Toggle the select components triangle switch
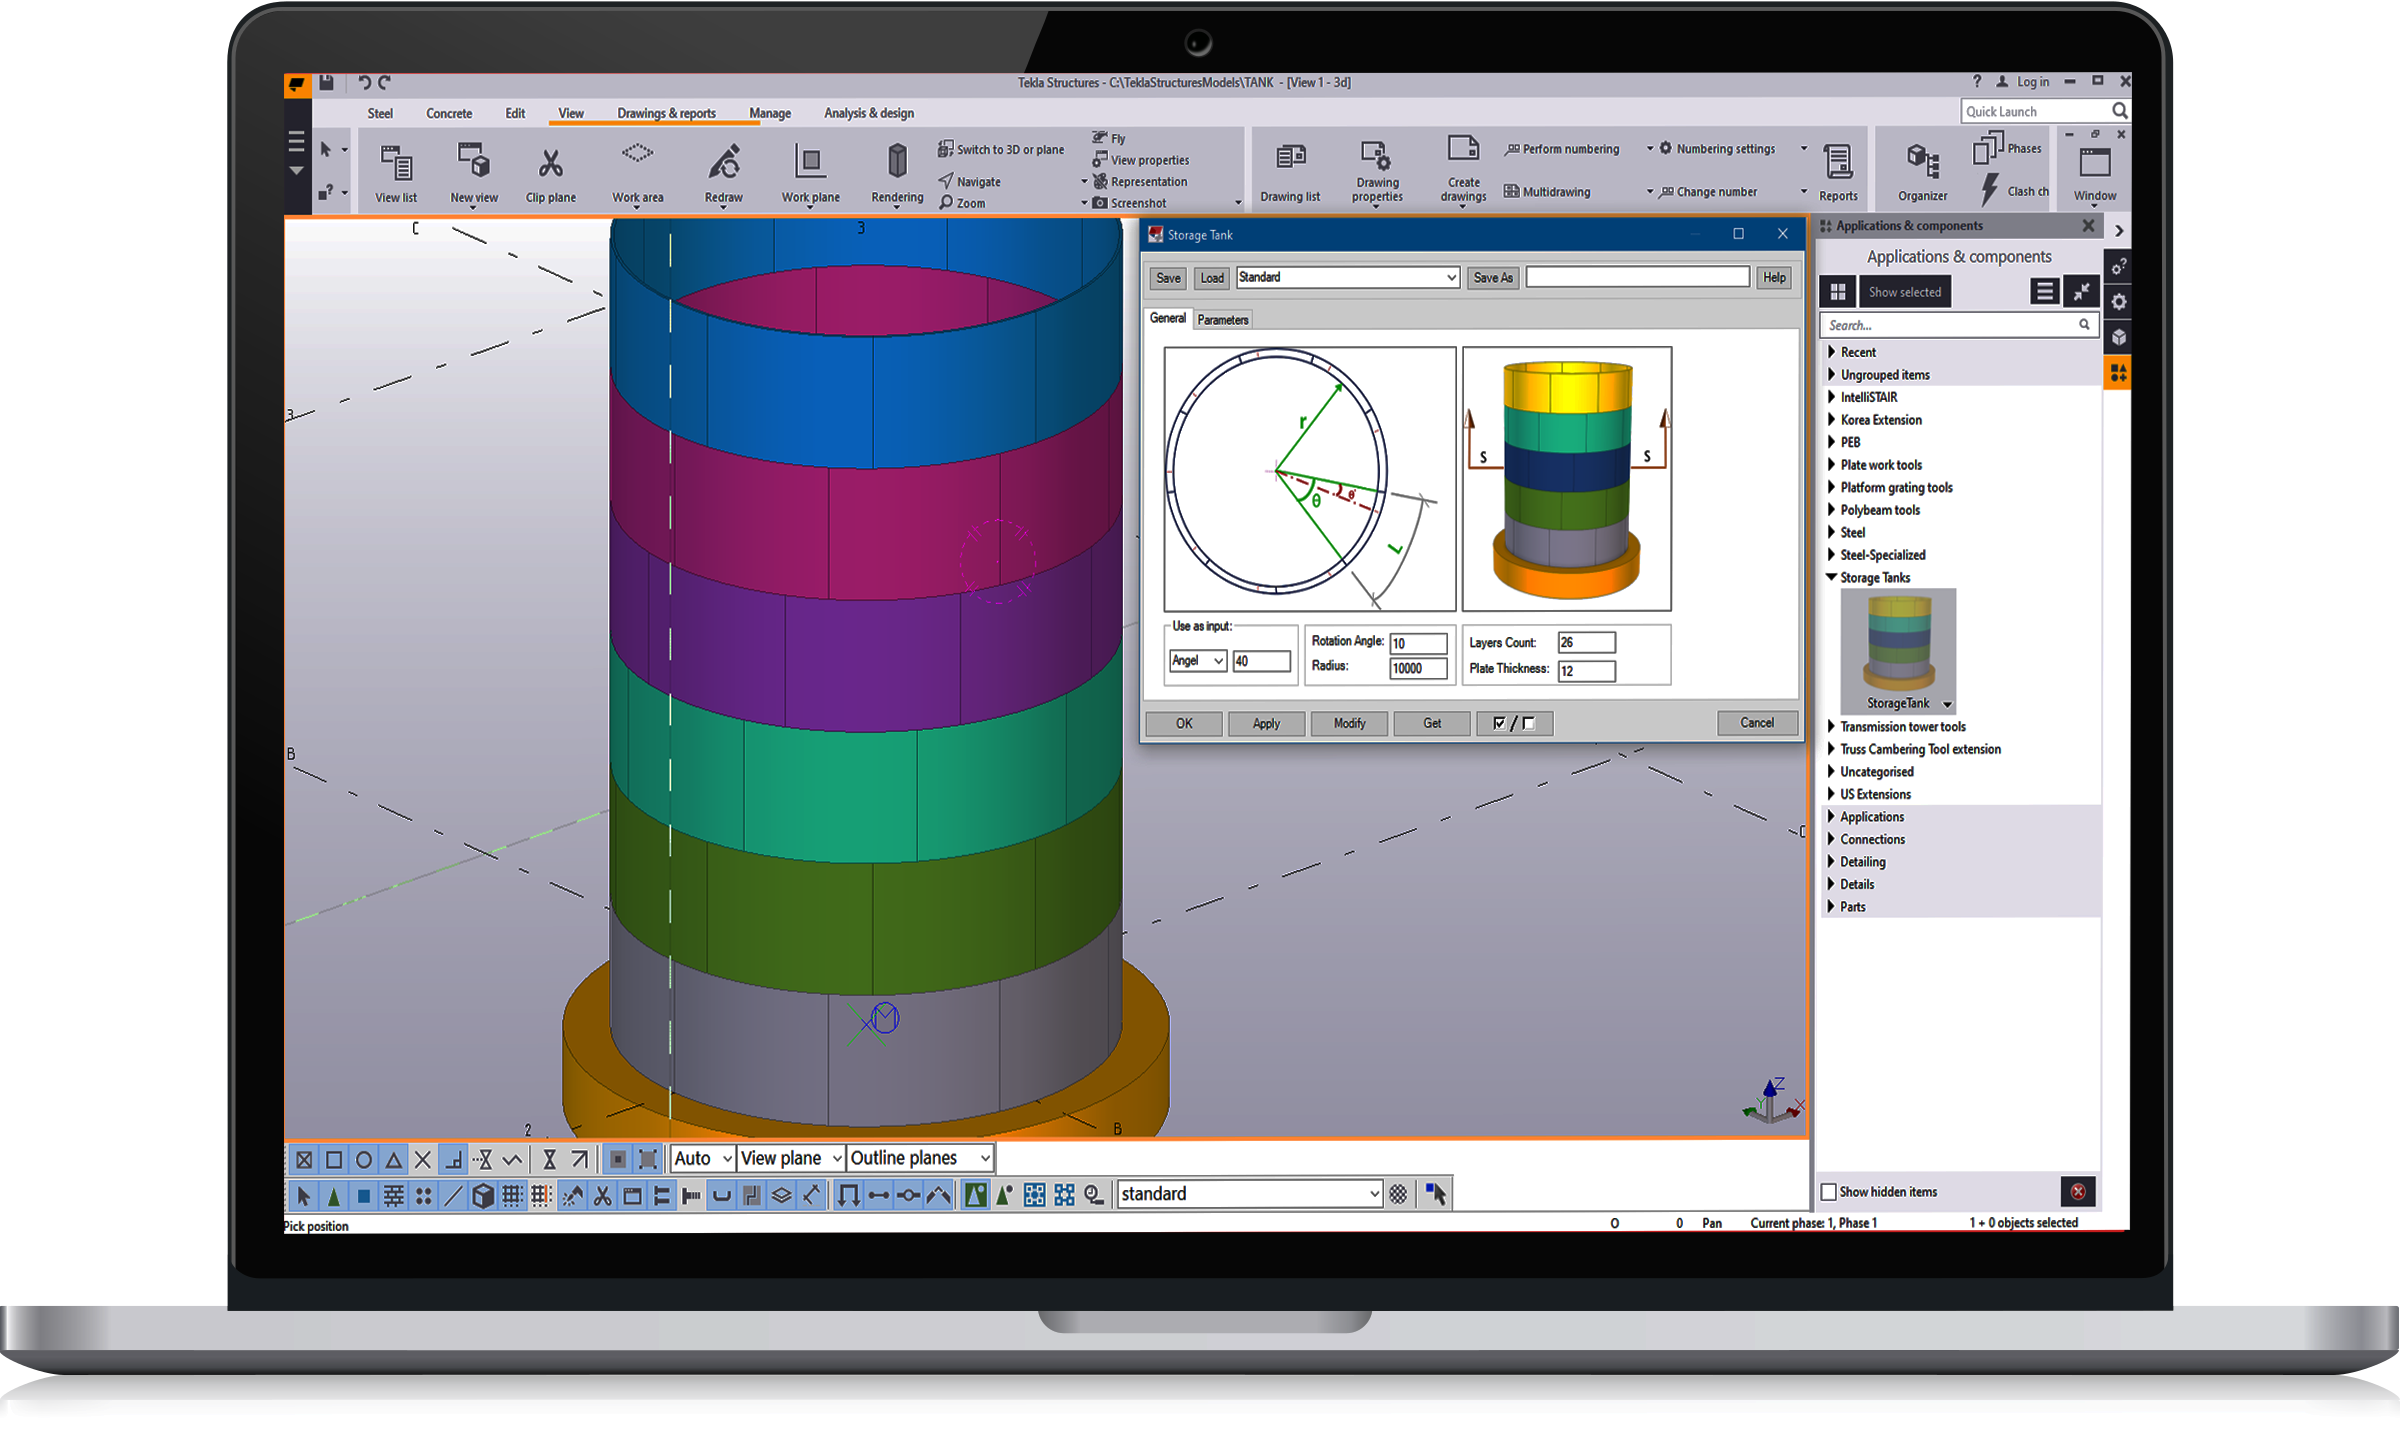 tap(334, 1194)
